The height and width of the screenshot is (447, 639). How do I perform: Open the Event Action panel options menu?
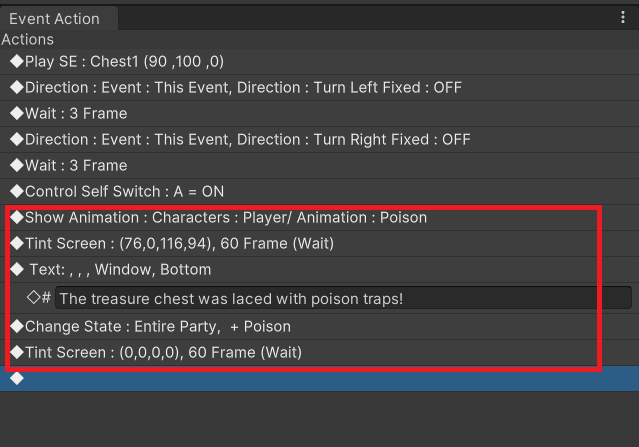pos(623,18)
